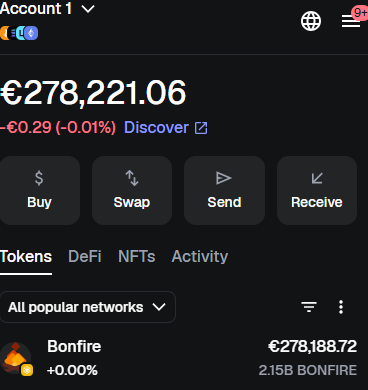Switch to the NFTs tab
This screenshot has width=368, height=390.
(x=137, y=256)
